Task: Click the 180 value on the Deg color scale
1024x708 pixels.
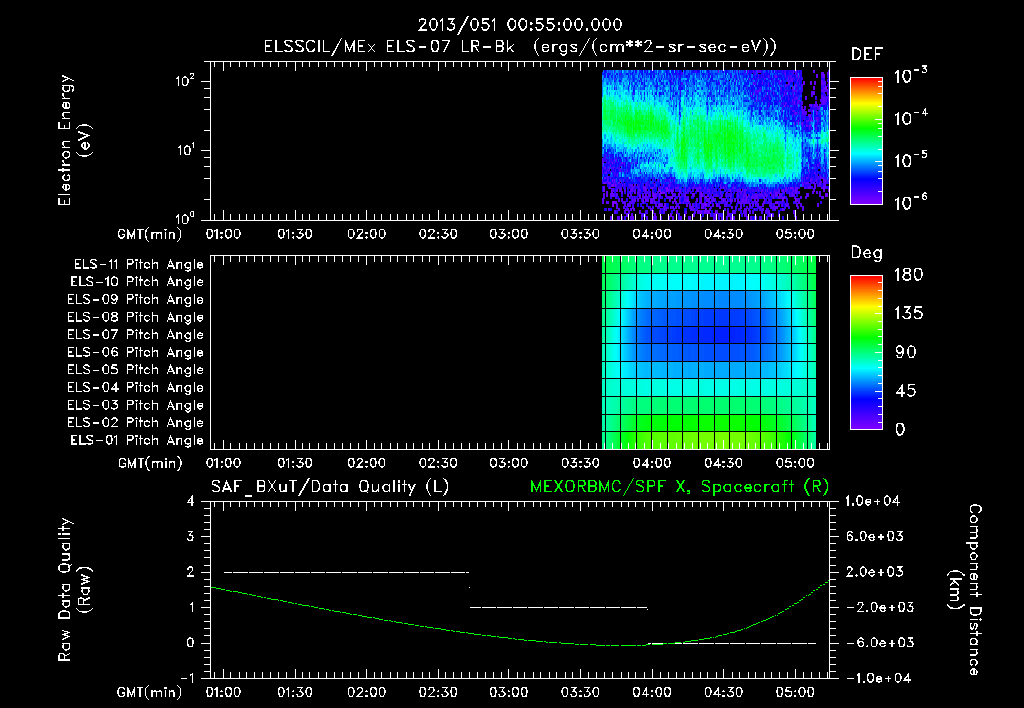Action: [908, 274]
